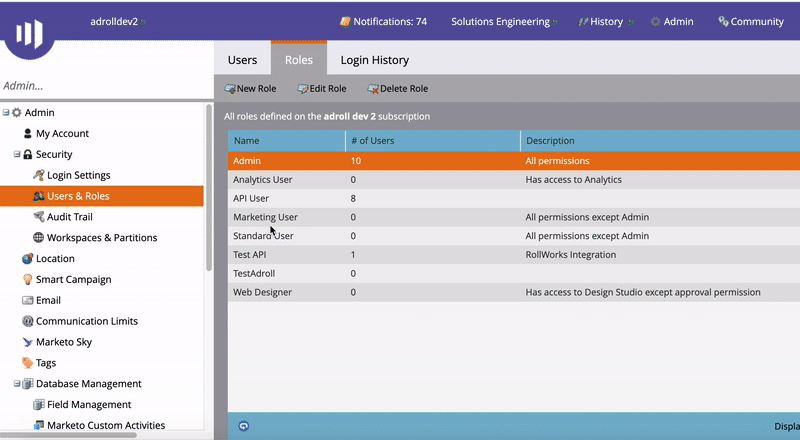
Task: Click the Has access to Analytics cell
Action: pyautogui.click(x=573, y=180)
